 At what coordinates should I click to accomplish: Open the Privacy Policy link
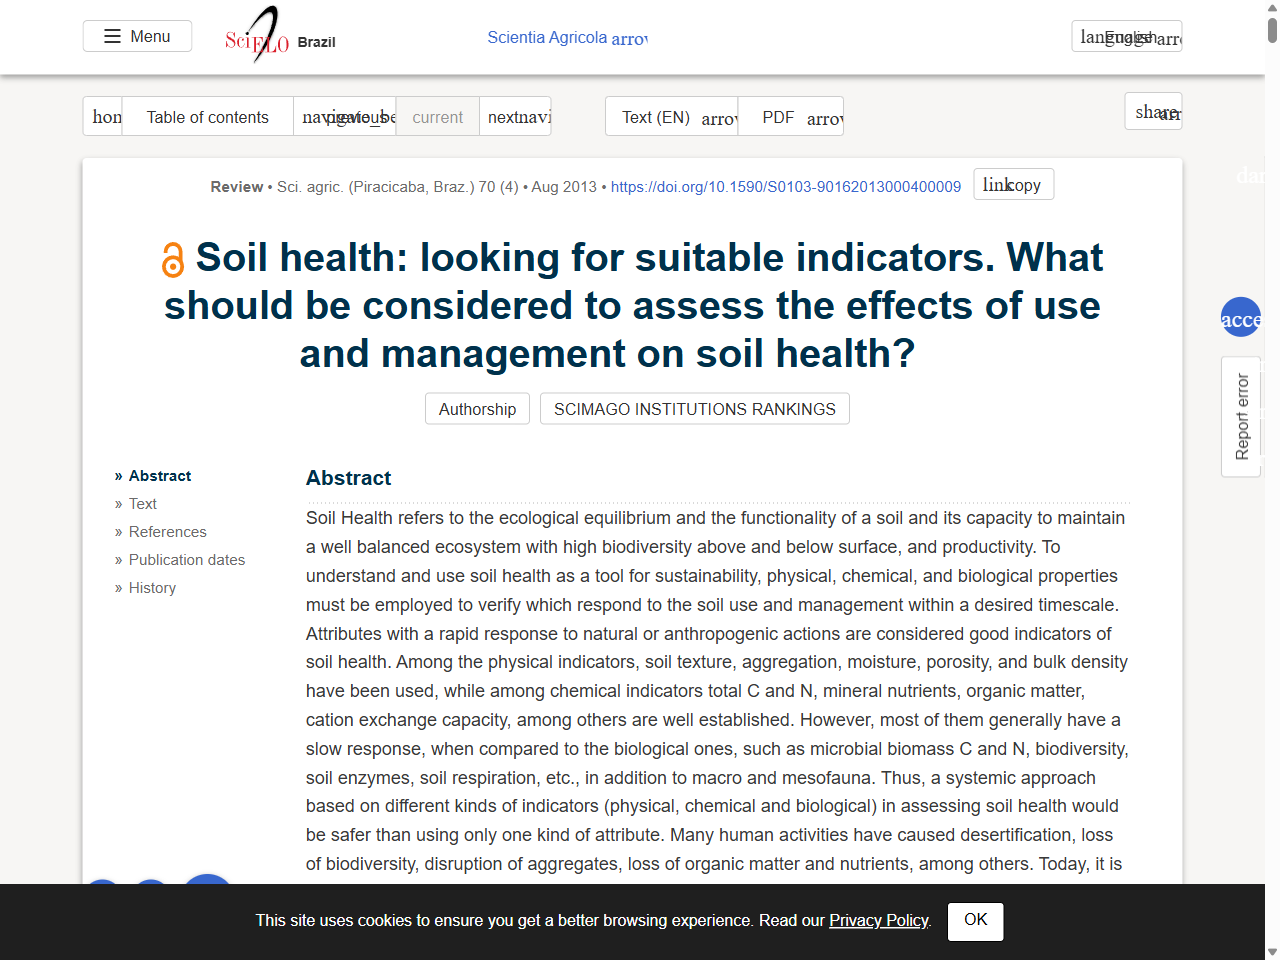click(879, 920)
